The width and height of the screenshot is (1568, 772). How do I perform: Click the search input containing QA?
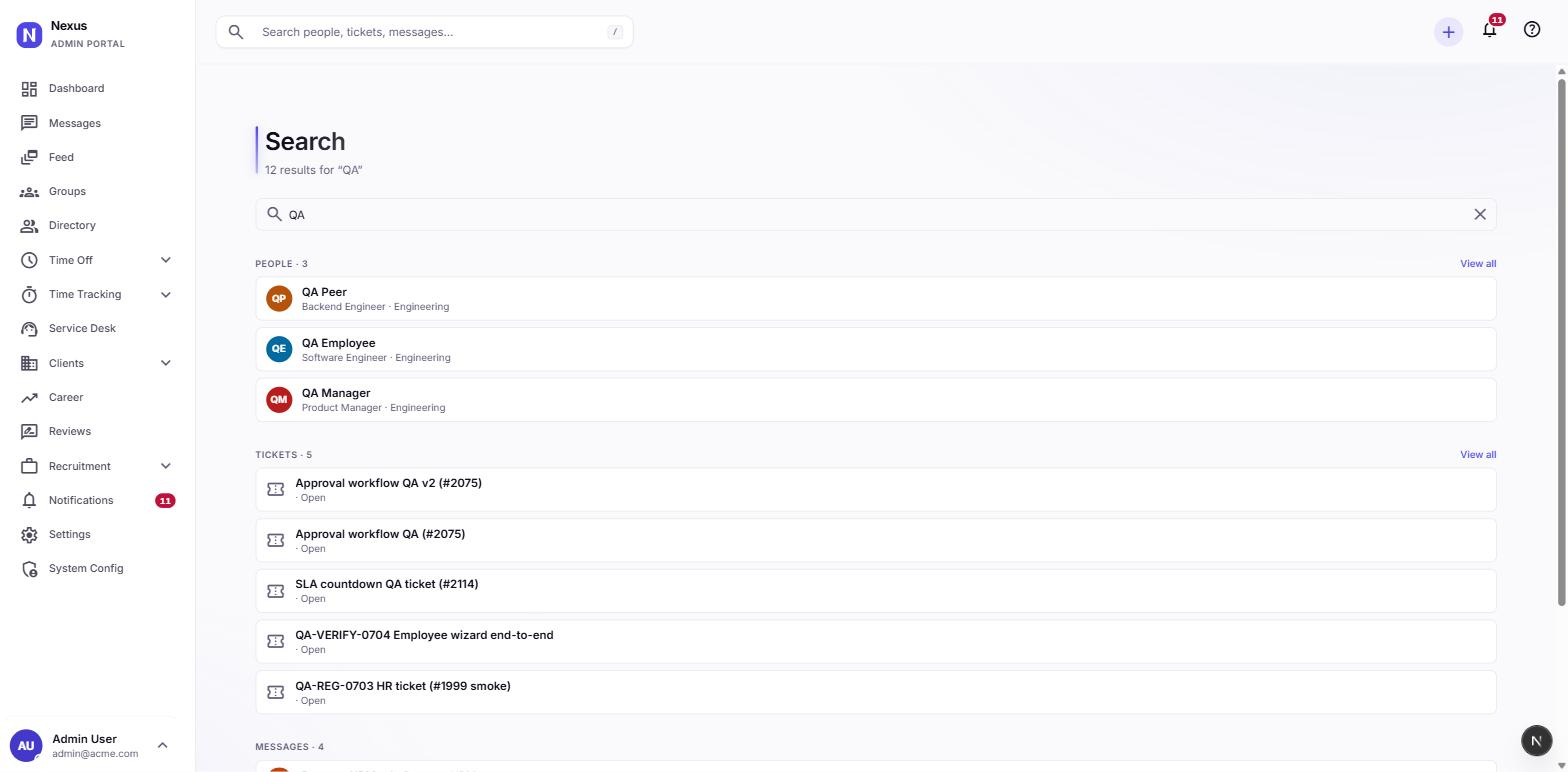point(876,214)
